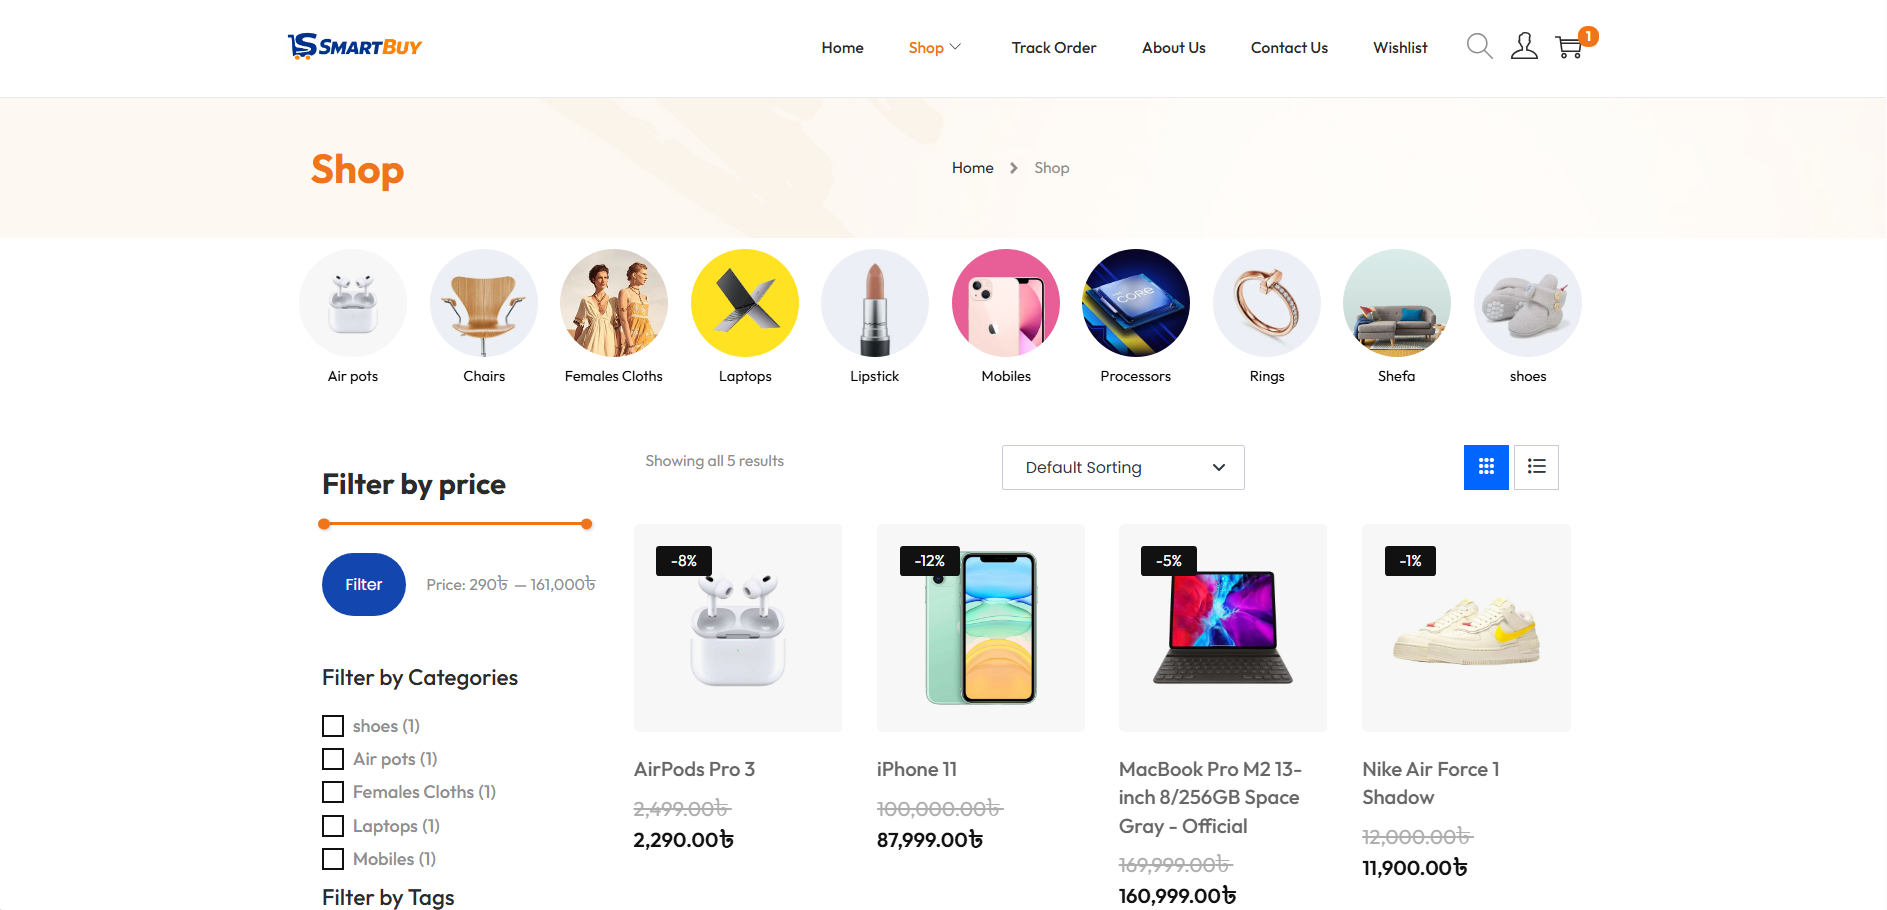Image resolution: width=1887 pixels, height=910 pixels.
Task: Apply the blue price Filter button
Action: pos(364,584)
